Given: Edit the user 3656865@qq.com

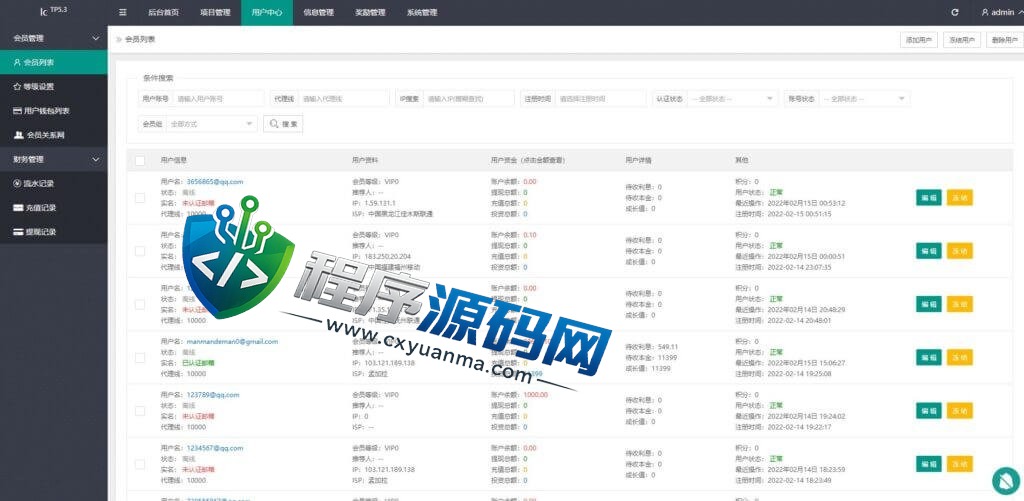Looking at the screenshot, I should click(929, 198).
